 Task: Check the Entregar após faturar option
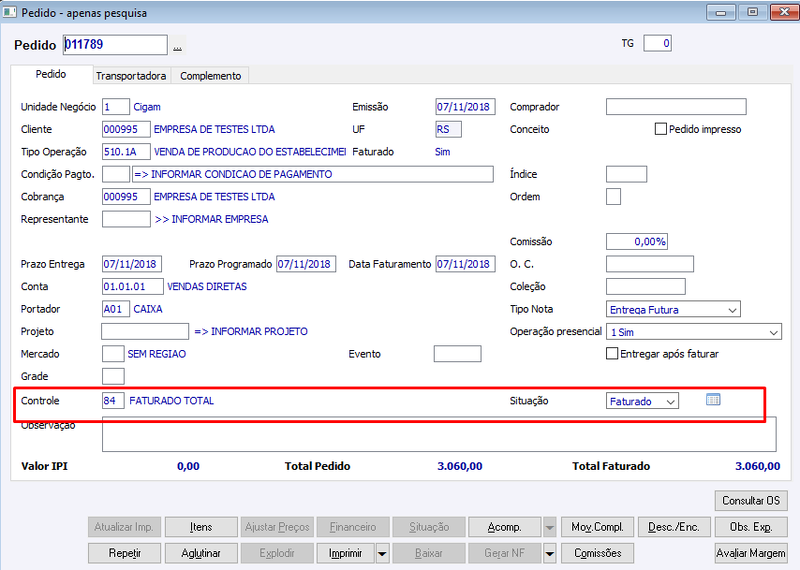(612, 353)
